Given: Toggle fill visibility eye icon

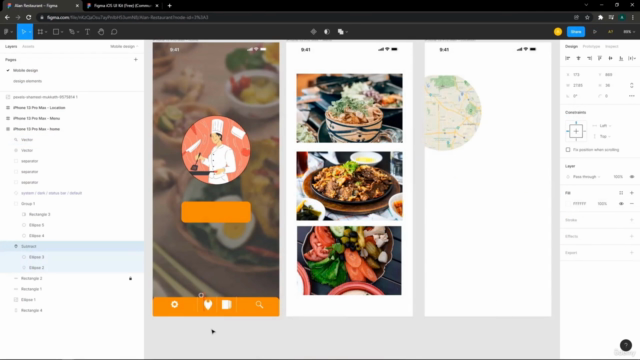Looking at the screenshot, I should click(621, 204).
